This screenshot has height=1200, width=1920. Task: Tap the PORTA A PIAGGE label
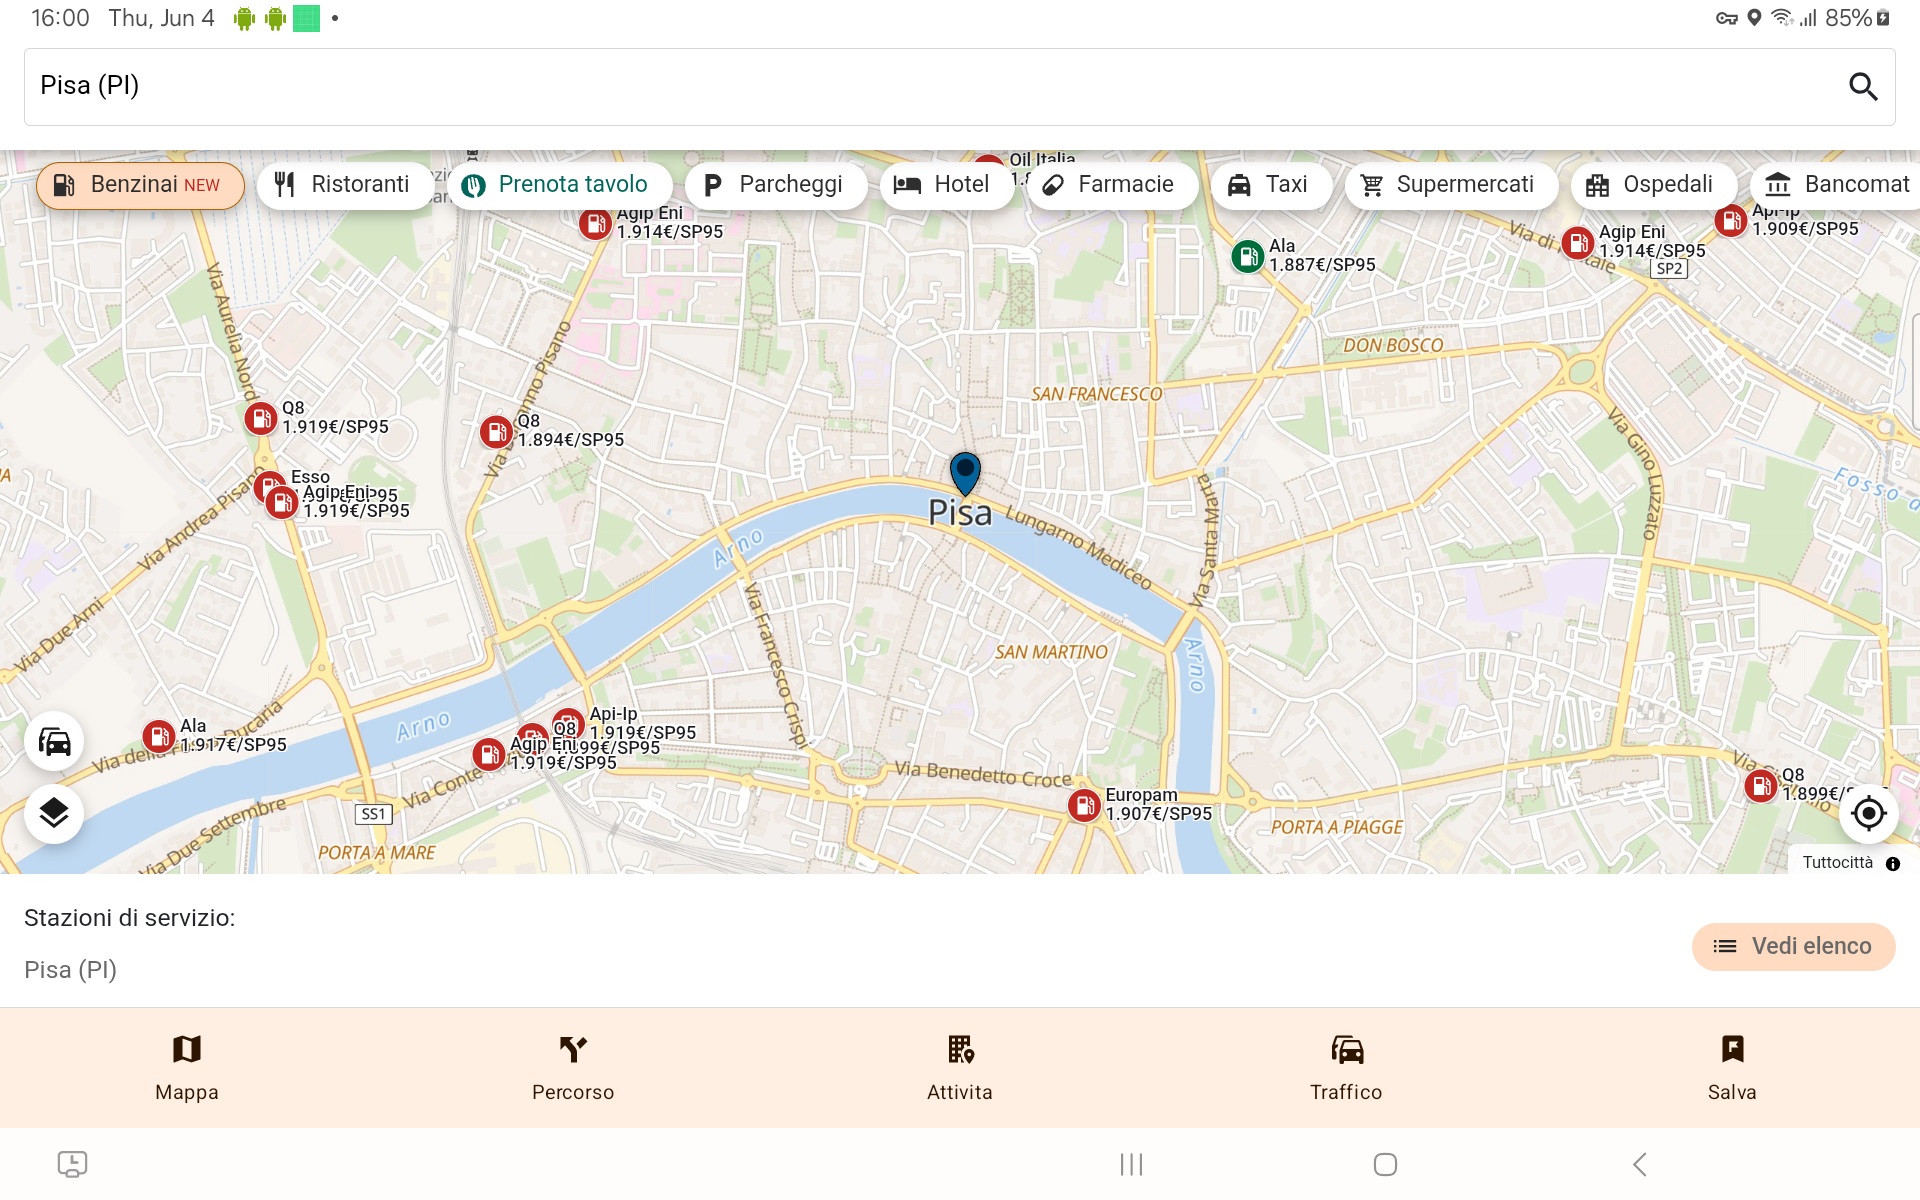pyautogui.click(x=1337, y=827)
